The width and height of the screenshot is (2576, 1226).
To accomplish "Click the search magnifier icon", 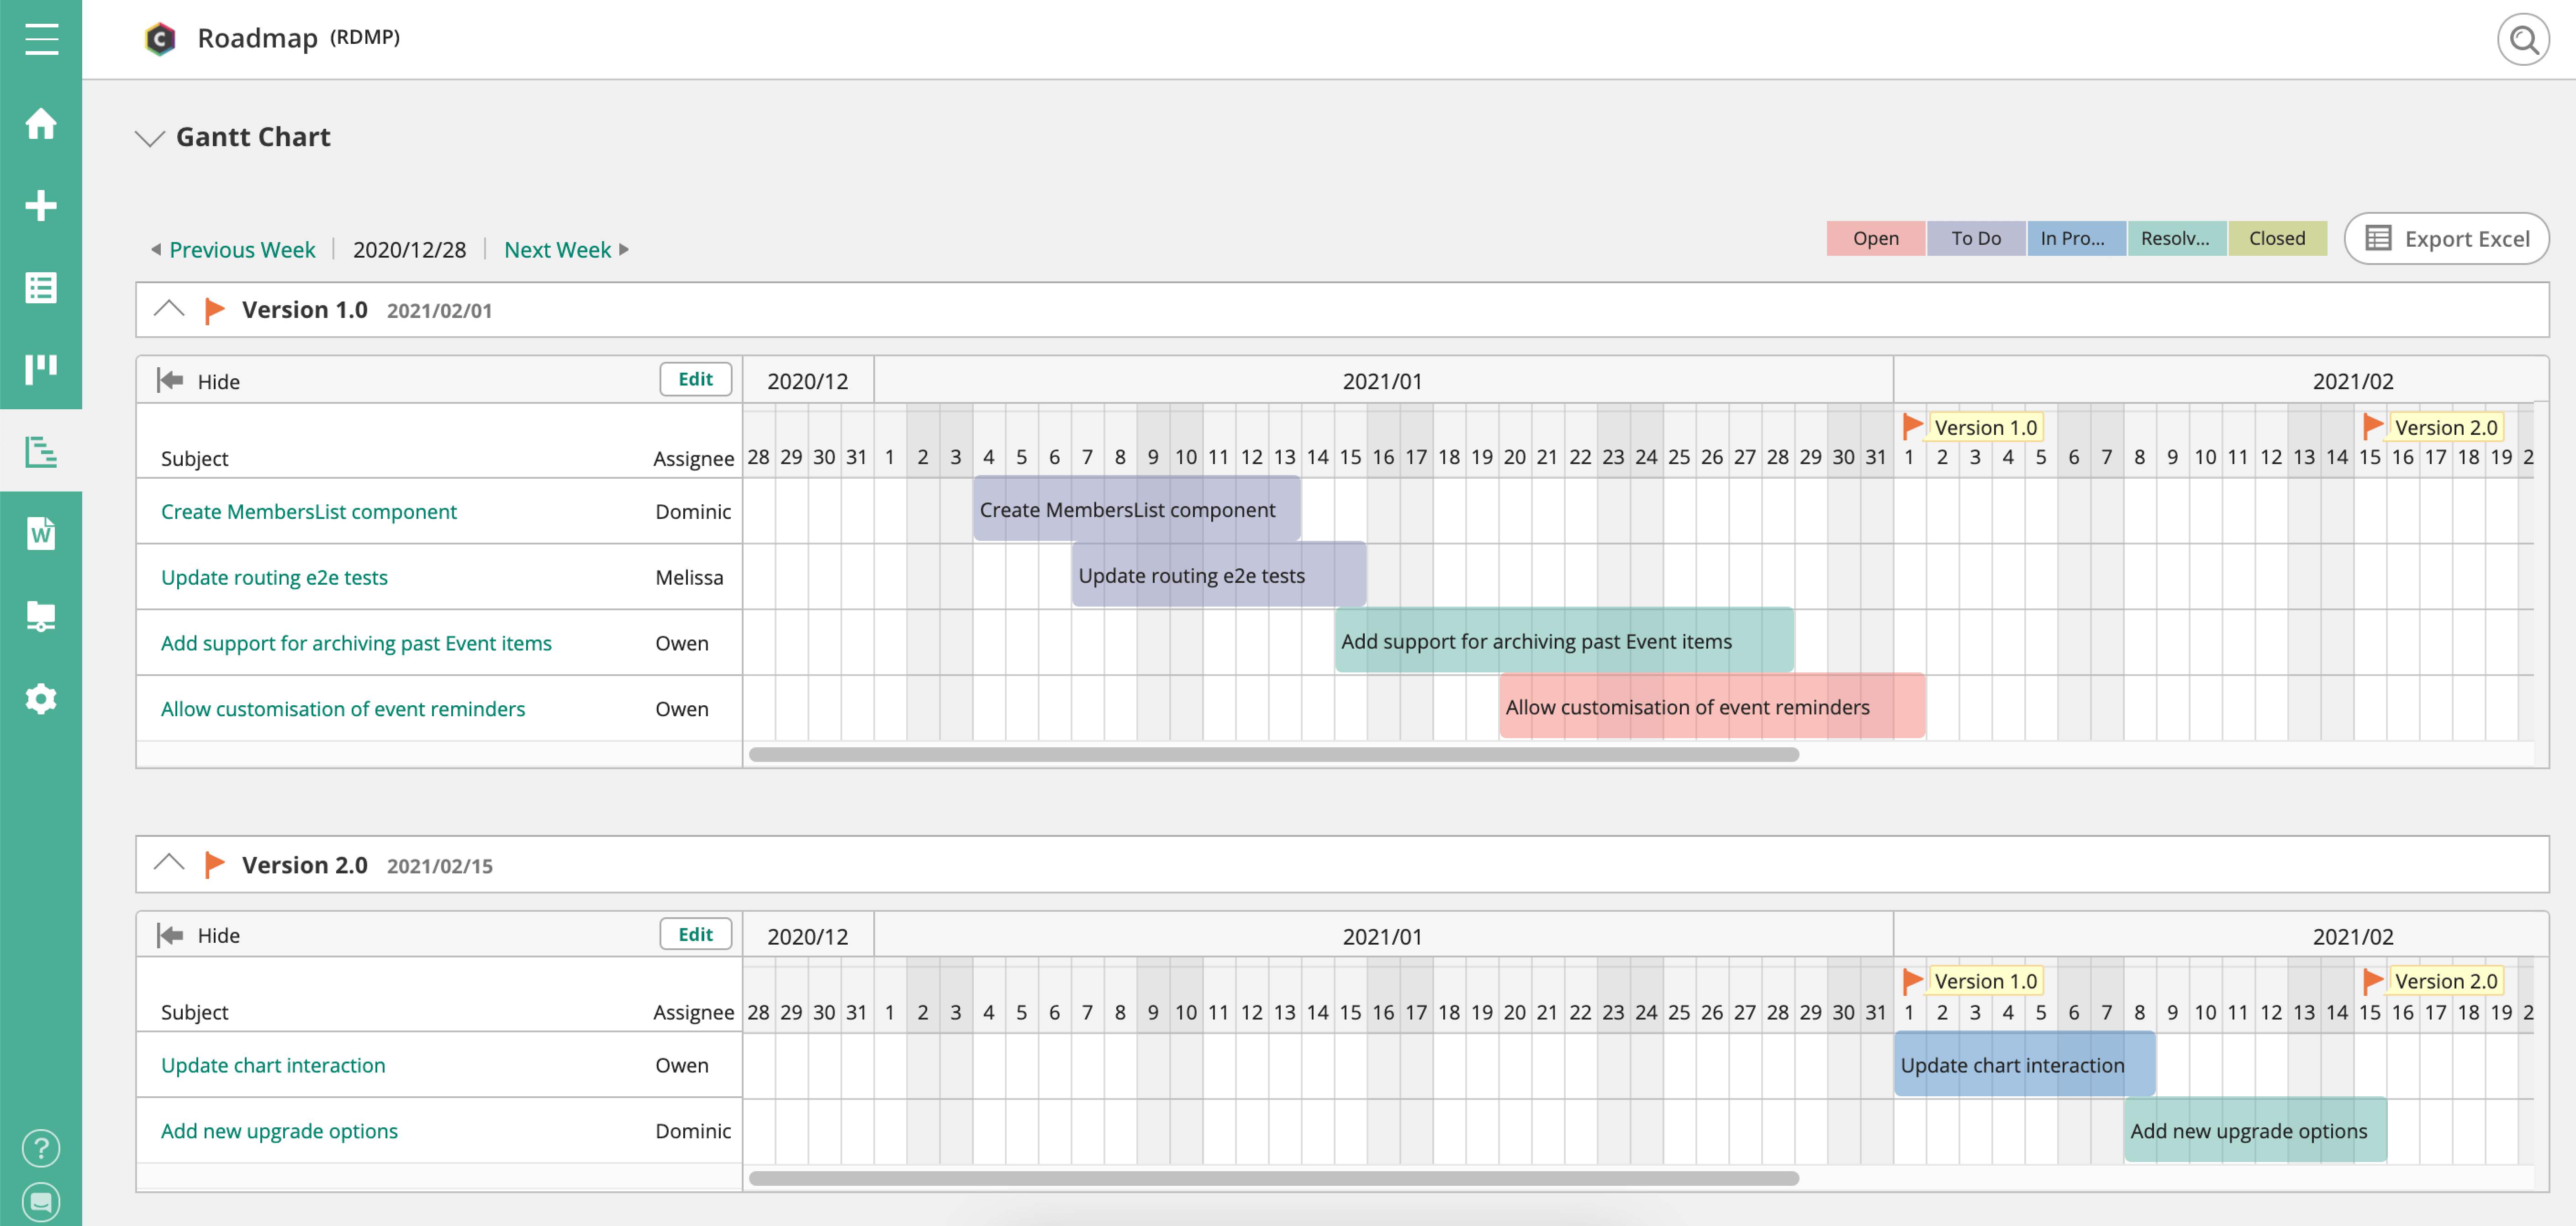I will pos(2523,40).
